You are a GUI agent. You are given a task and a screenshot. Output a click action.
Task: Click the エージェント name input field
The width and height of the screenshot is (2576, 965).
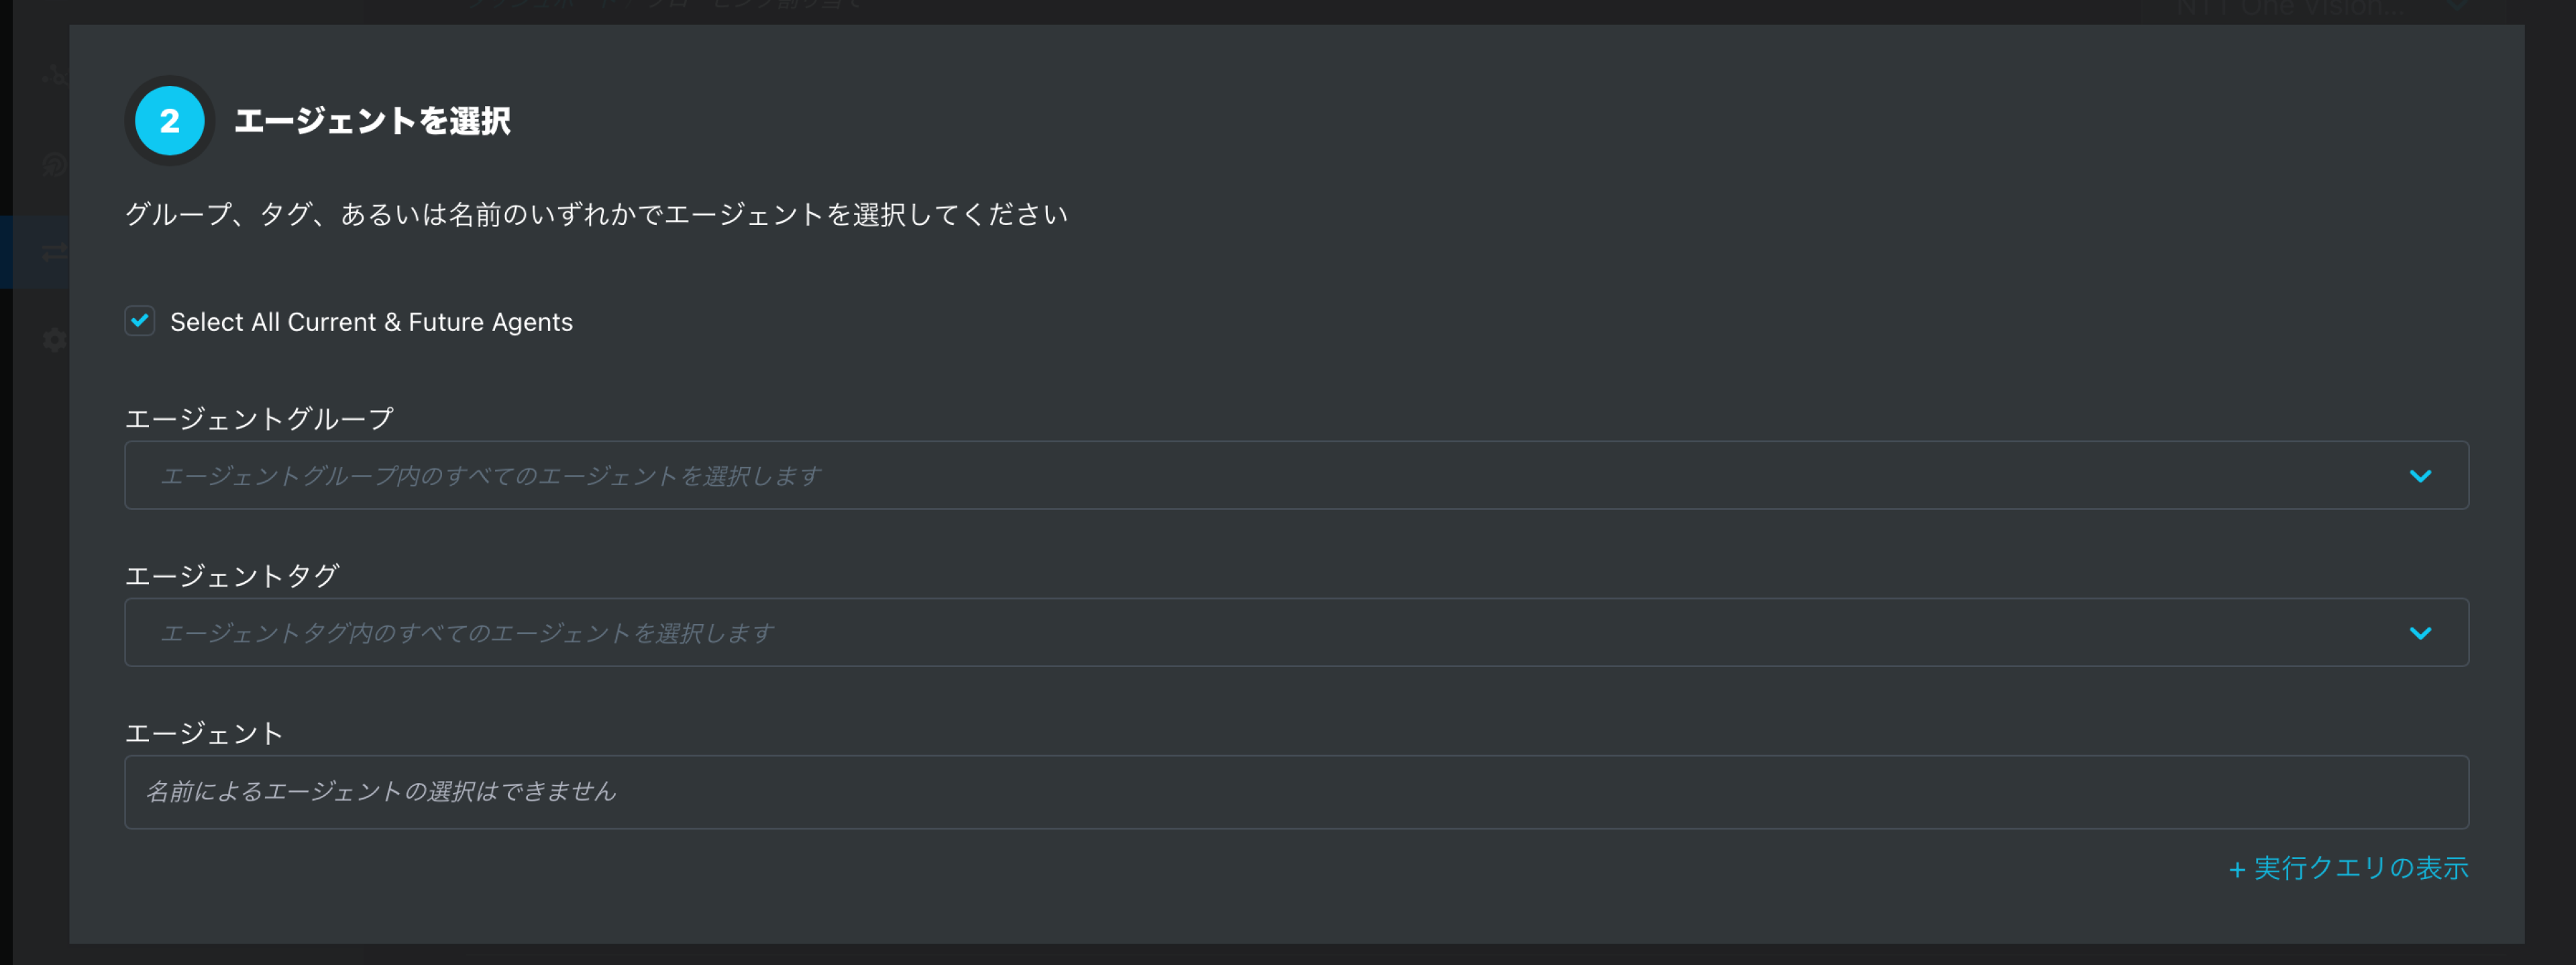coord(1296,792)
